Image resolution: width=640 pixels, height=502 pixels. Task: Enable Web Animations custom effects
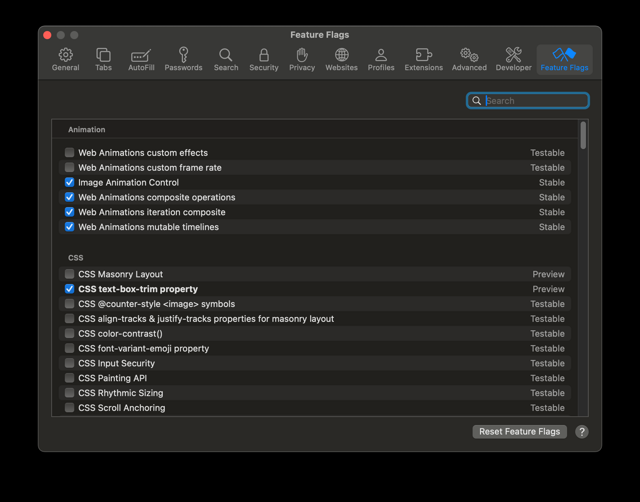69,153
